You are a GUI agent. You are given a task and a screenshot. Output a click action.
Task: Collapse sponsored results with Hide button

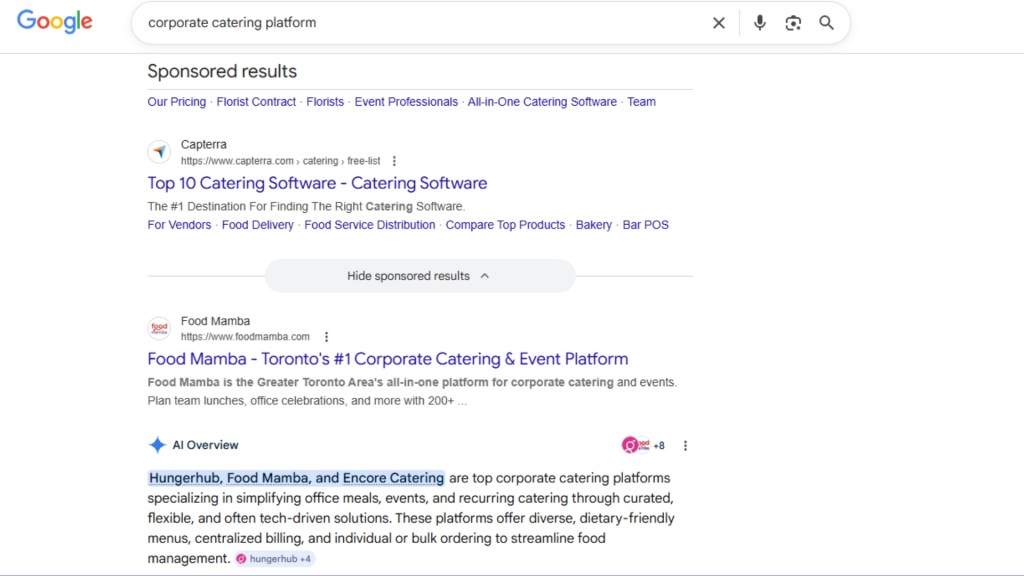tap(419, 276)
